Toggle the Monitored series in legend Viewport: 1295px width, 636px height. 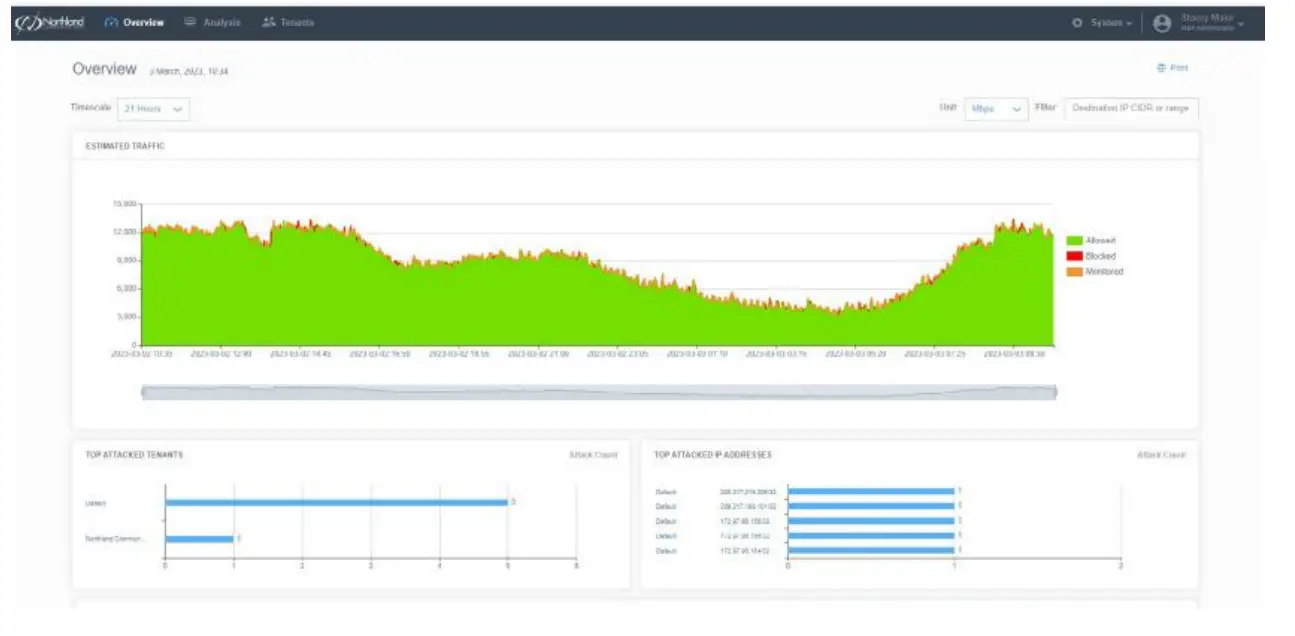click(1095, 271)
